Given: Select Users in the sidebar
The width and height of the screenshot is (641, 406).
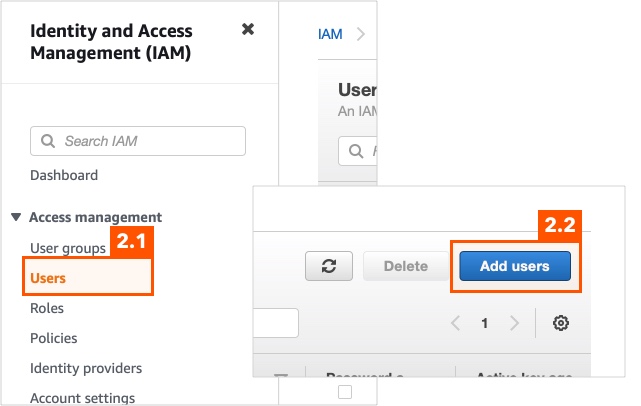Looking at the screenshot, I should click(x=48, y=278).
